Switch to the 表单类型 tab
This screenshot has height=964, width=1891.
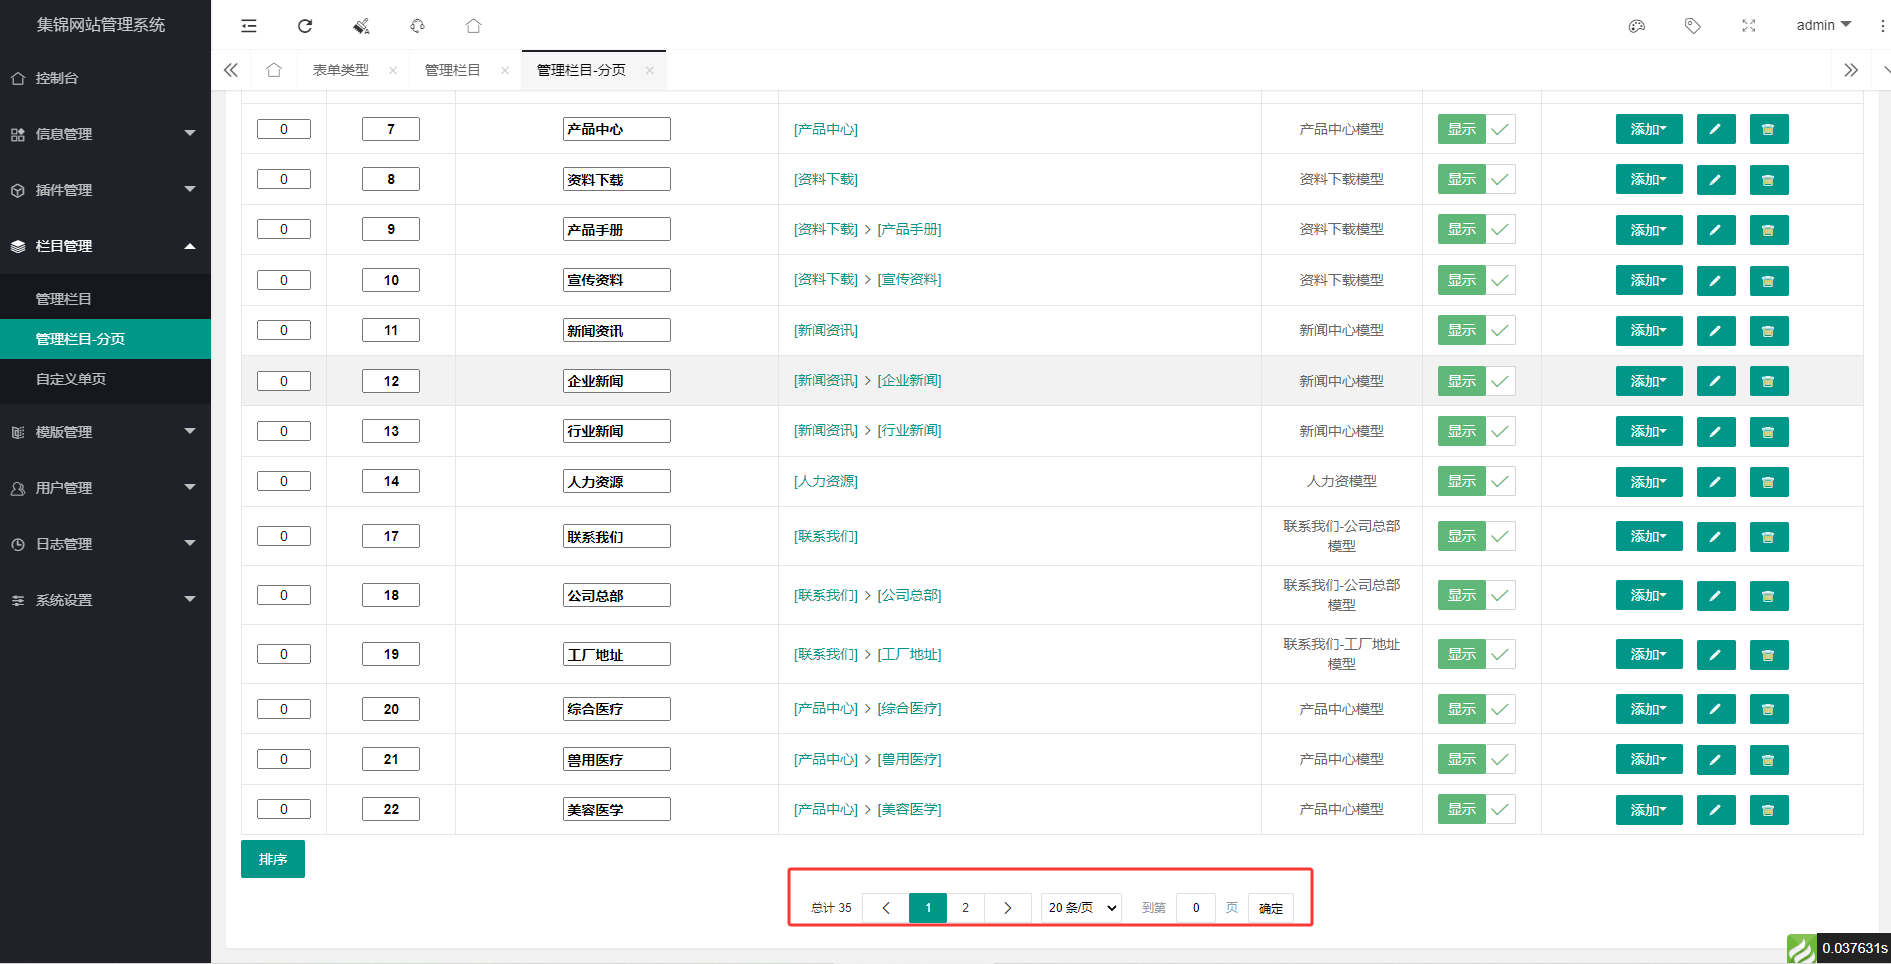click(x=341, y=70)
